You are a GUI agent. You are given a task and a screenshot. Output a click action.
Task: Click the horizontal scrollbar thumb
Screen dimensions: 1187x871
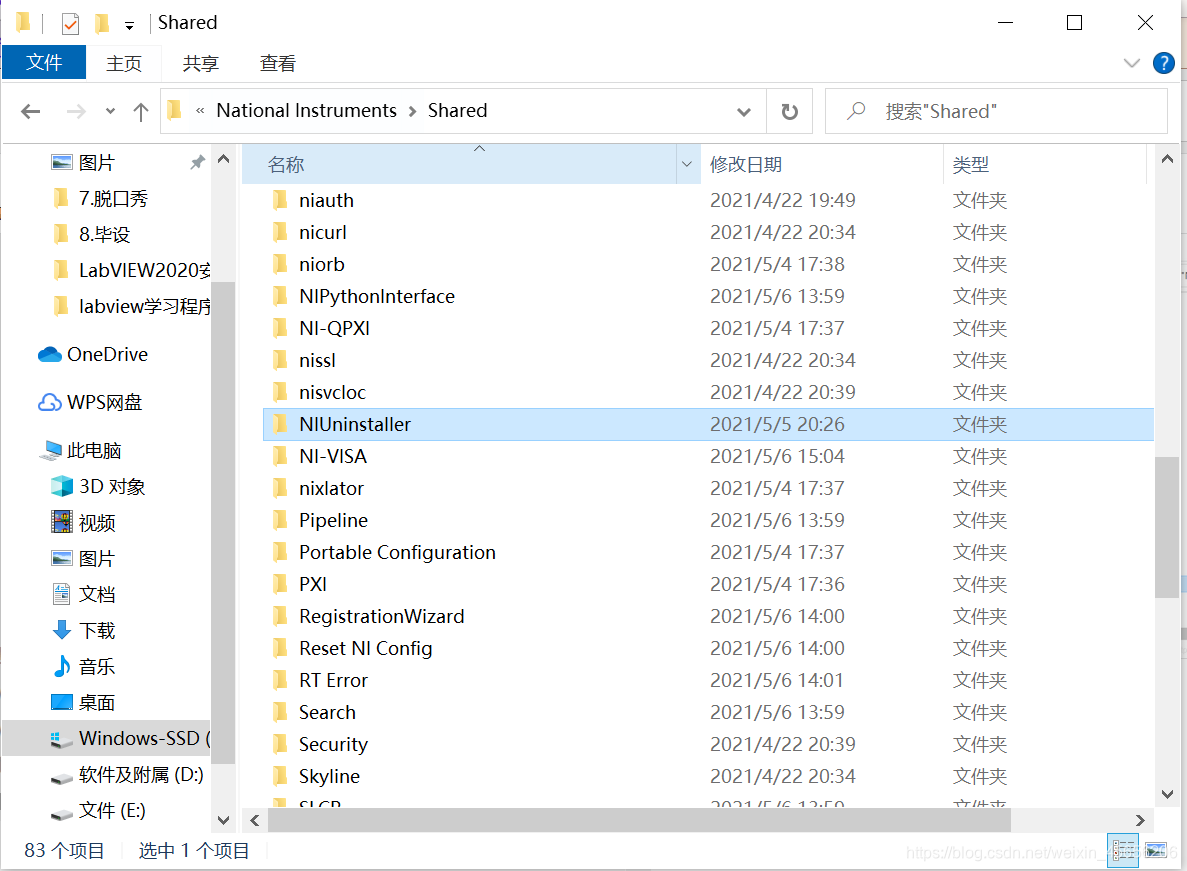coord(639,820)
